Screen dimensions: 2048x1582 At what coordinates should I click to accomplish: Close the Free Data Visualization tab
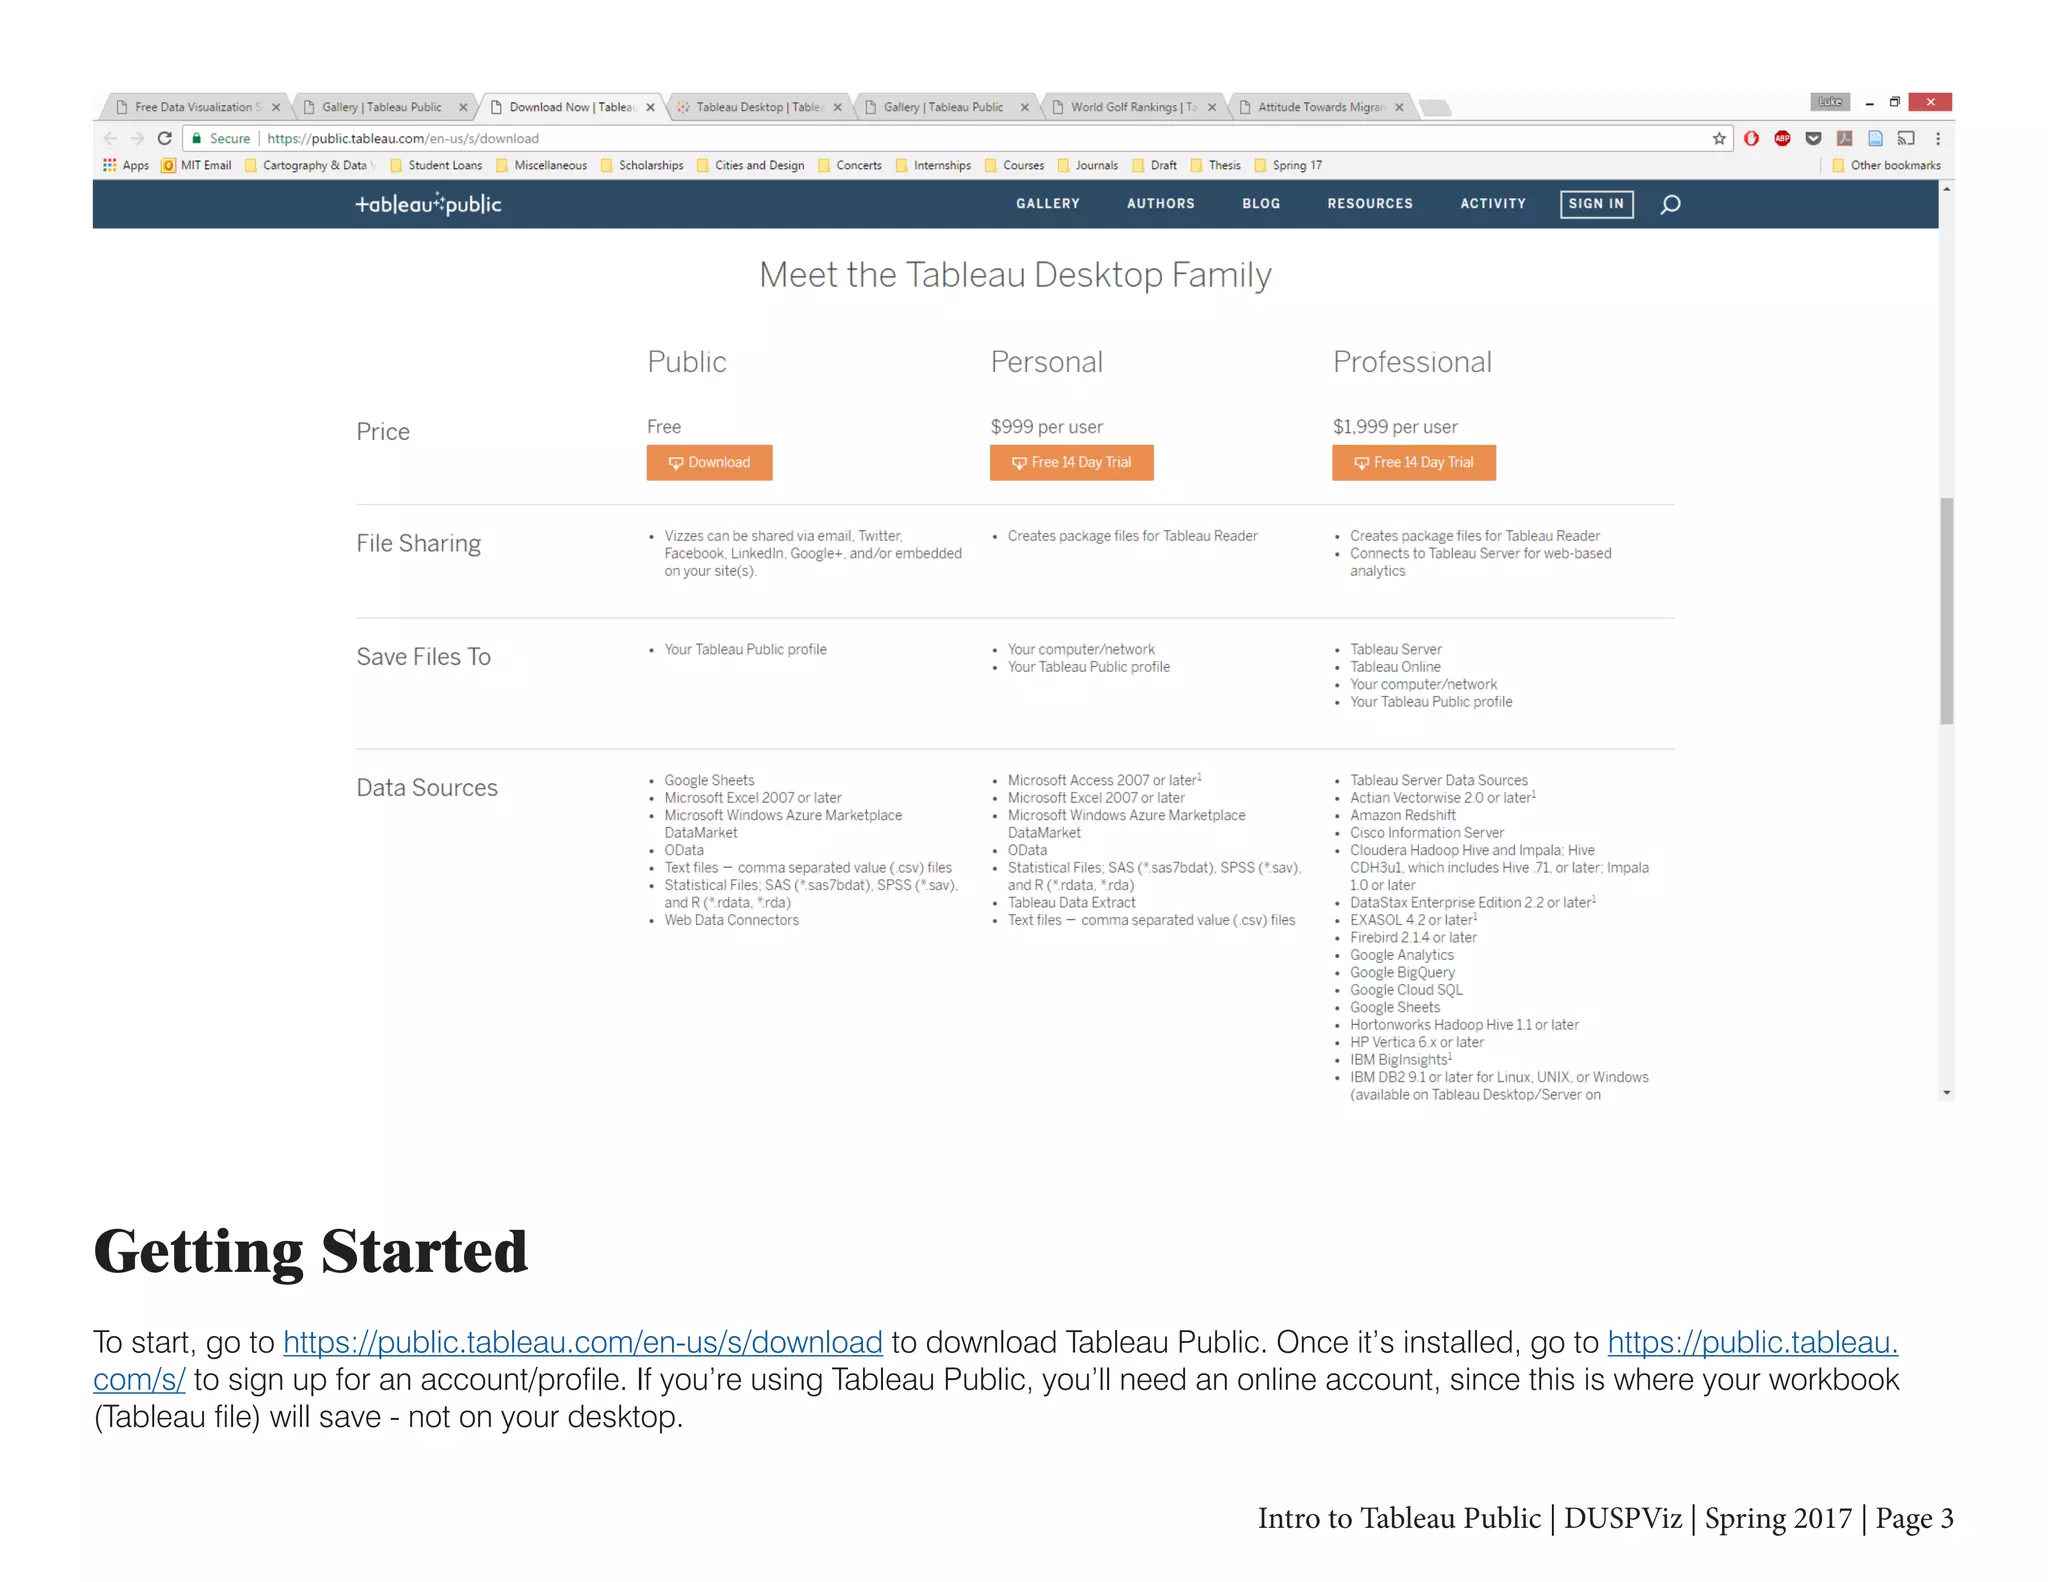(x=276, y=107)
